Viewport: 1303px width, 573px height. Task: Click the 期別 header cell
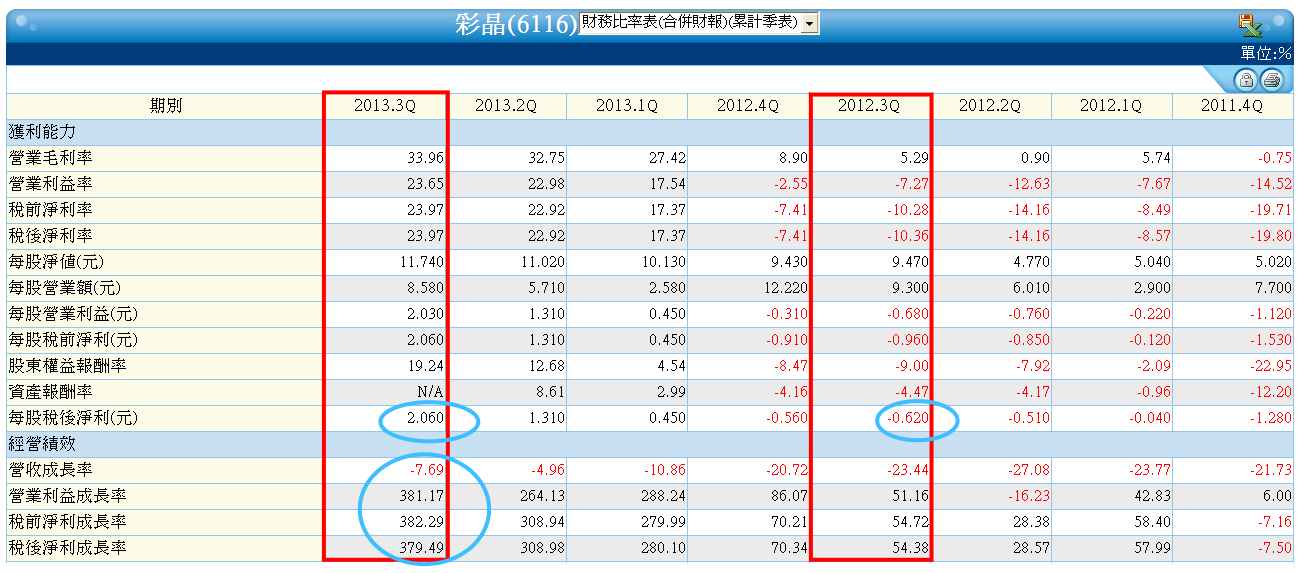click(x=166, y=105)
